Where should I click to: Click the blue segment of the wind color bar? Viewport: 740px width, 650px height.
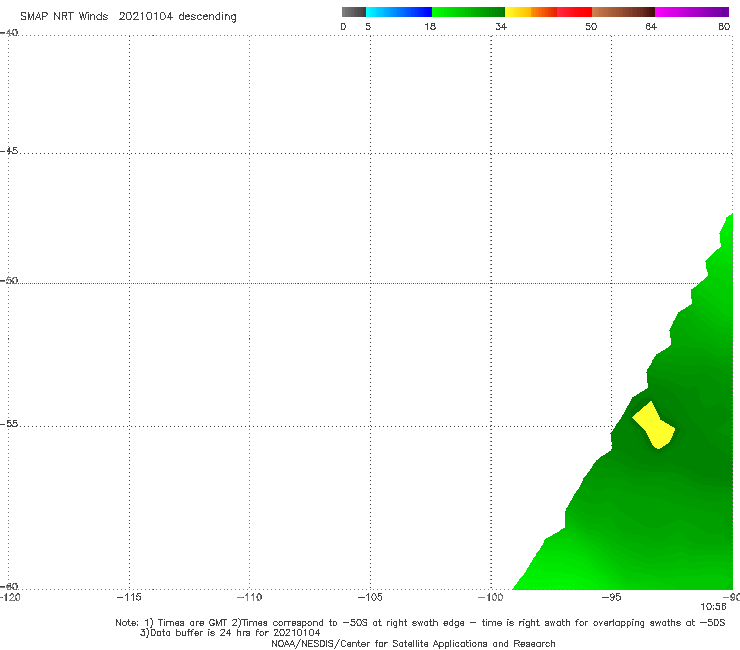399,12
